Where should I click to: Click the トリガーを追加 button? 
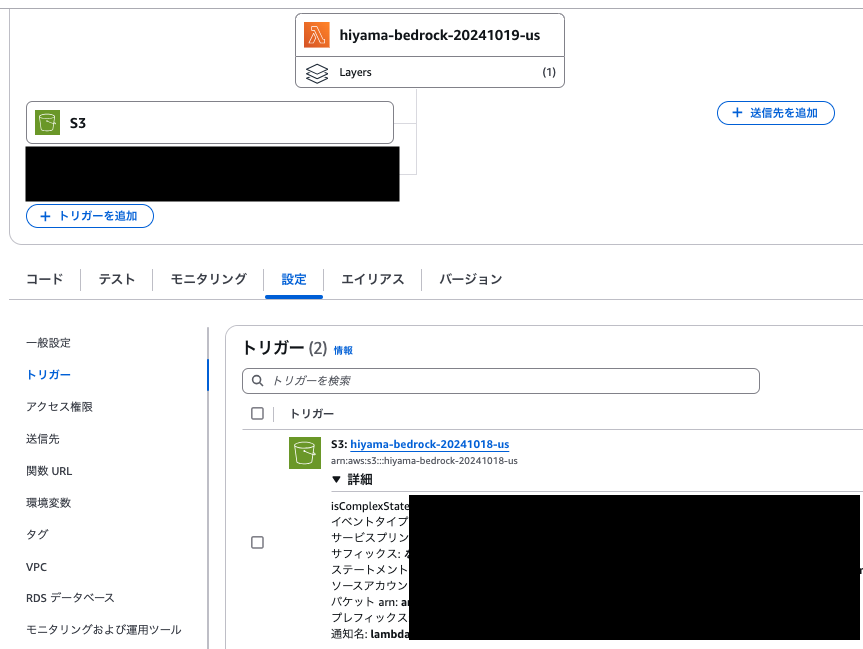pyautogui.click(x=89, y=216)
